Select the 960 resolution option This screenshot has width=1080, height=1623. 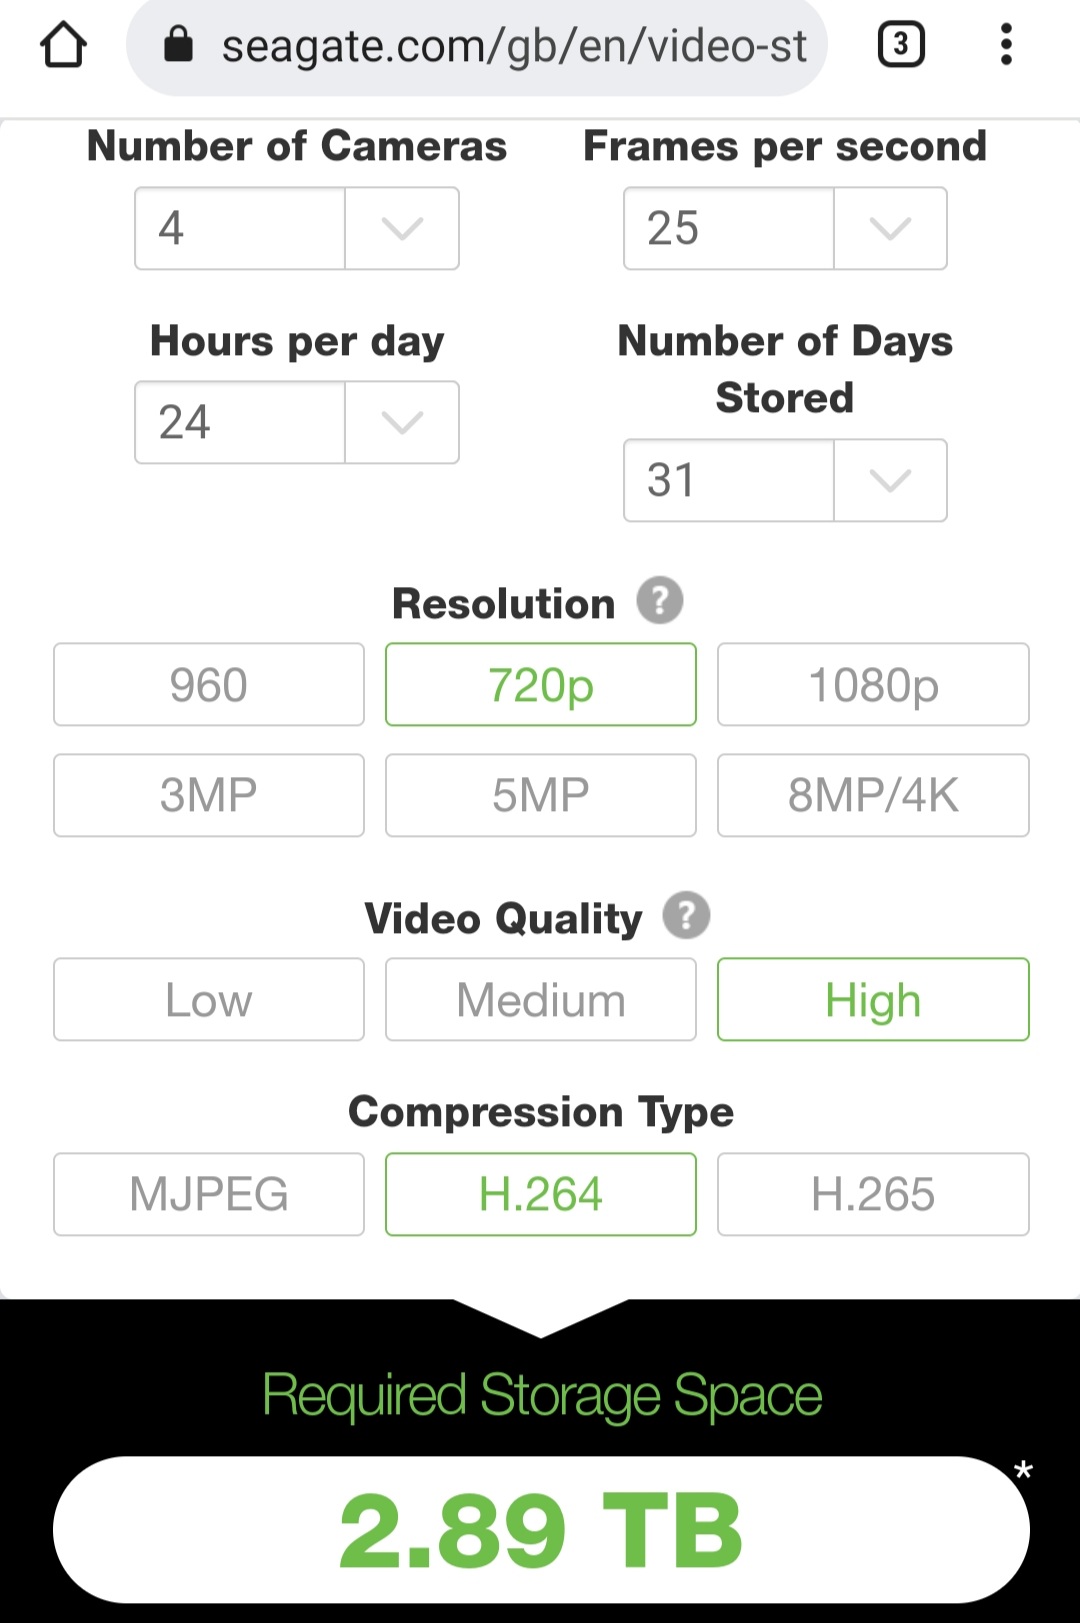(209, 685)
